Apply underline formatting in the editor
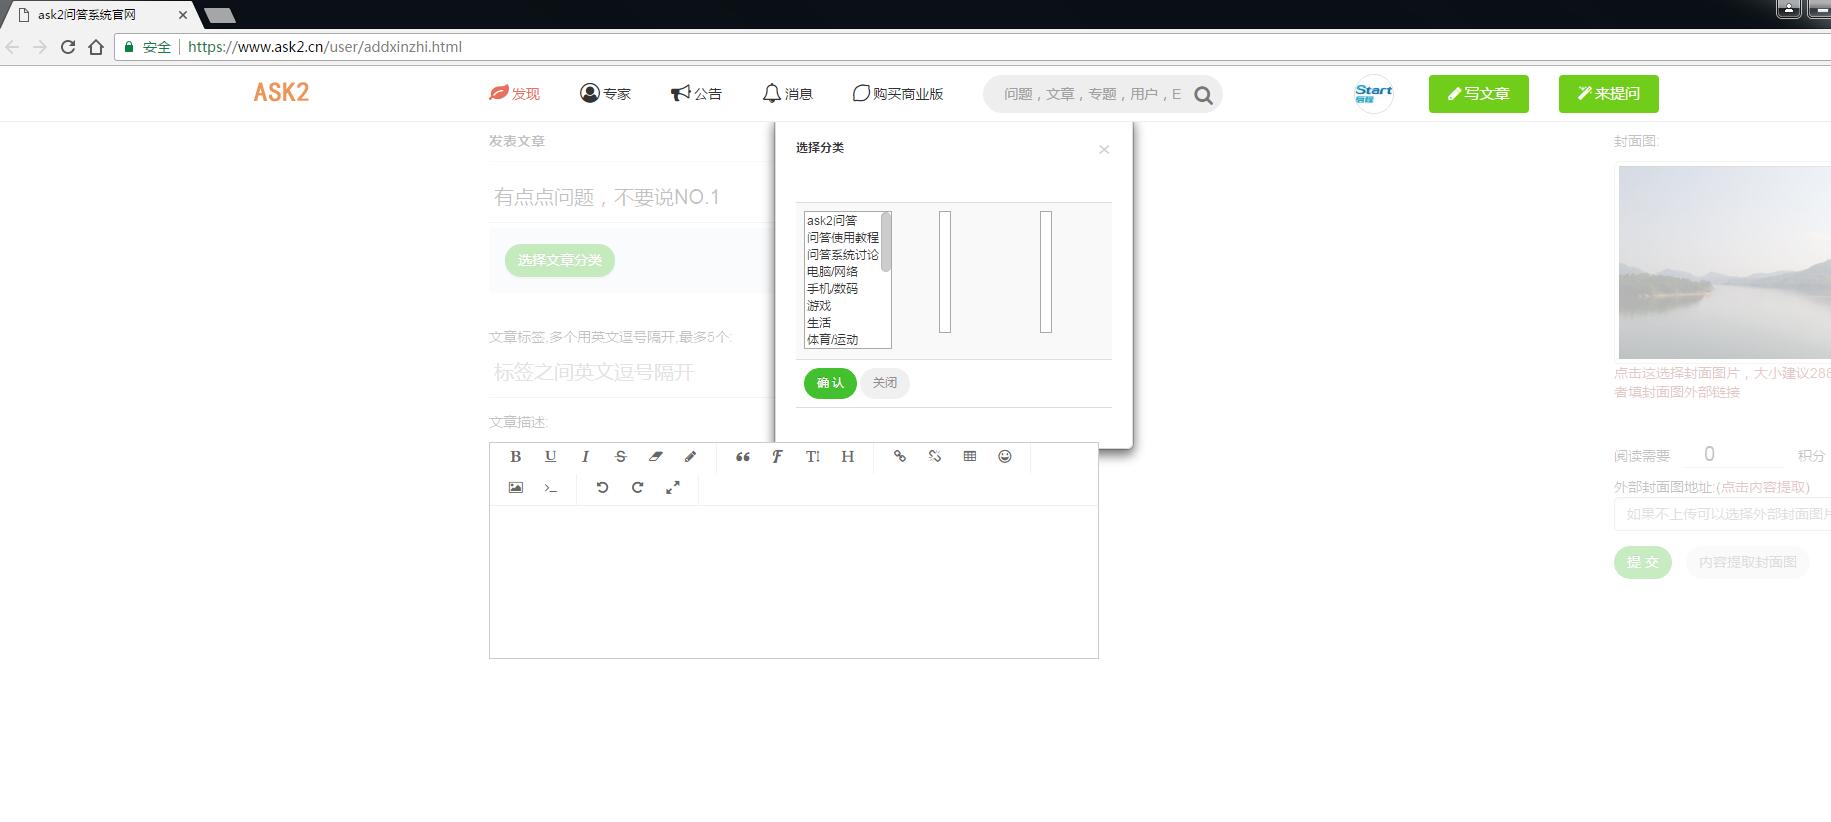 (x=550, y=456)
